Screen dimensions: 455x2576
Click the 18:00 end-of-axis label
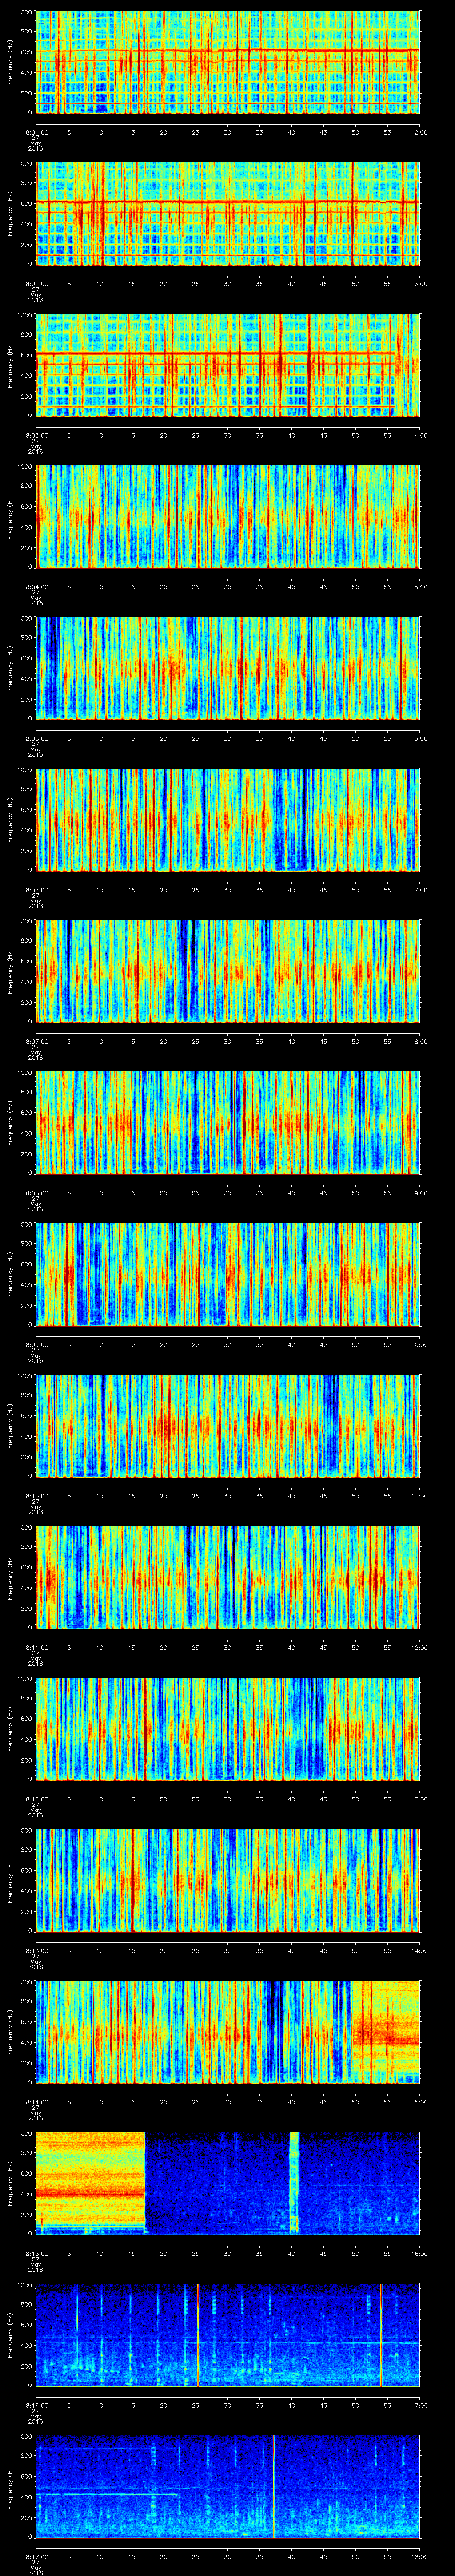[420, 2556]
